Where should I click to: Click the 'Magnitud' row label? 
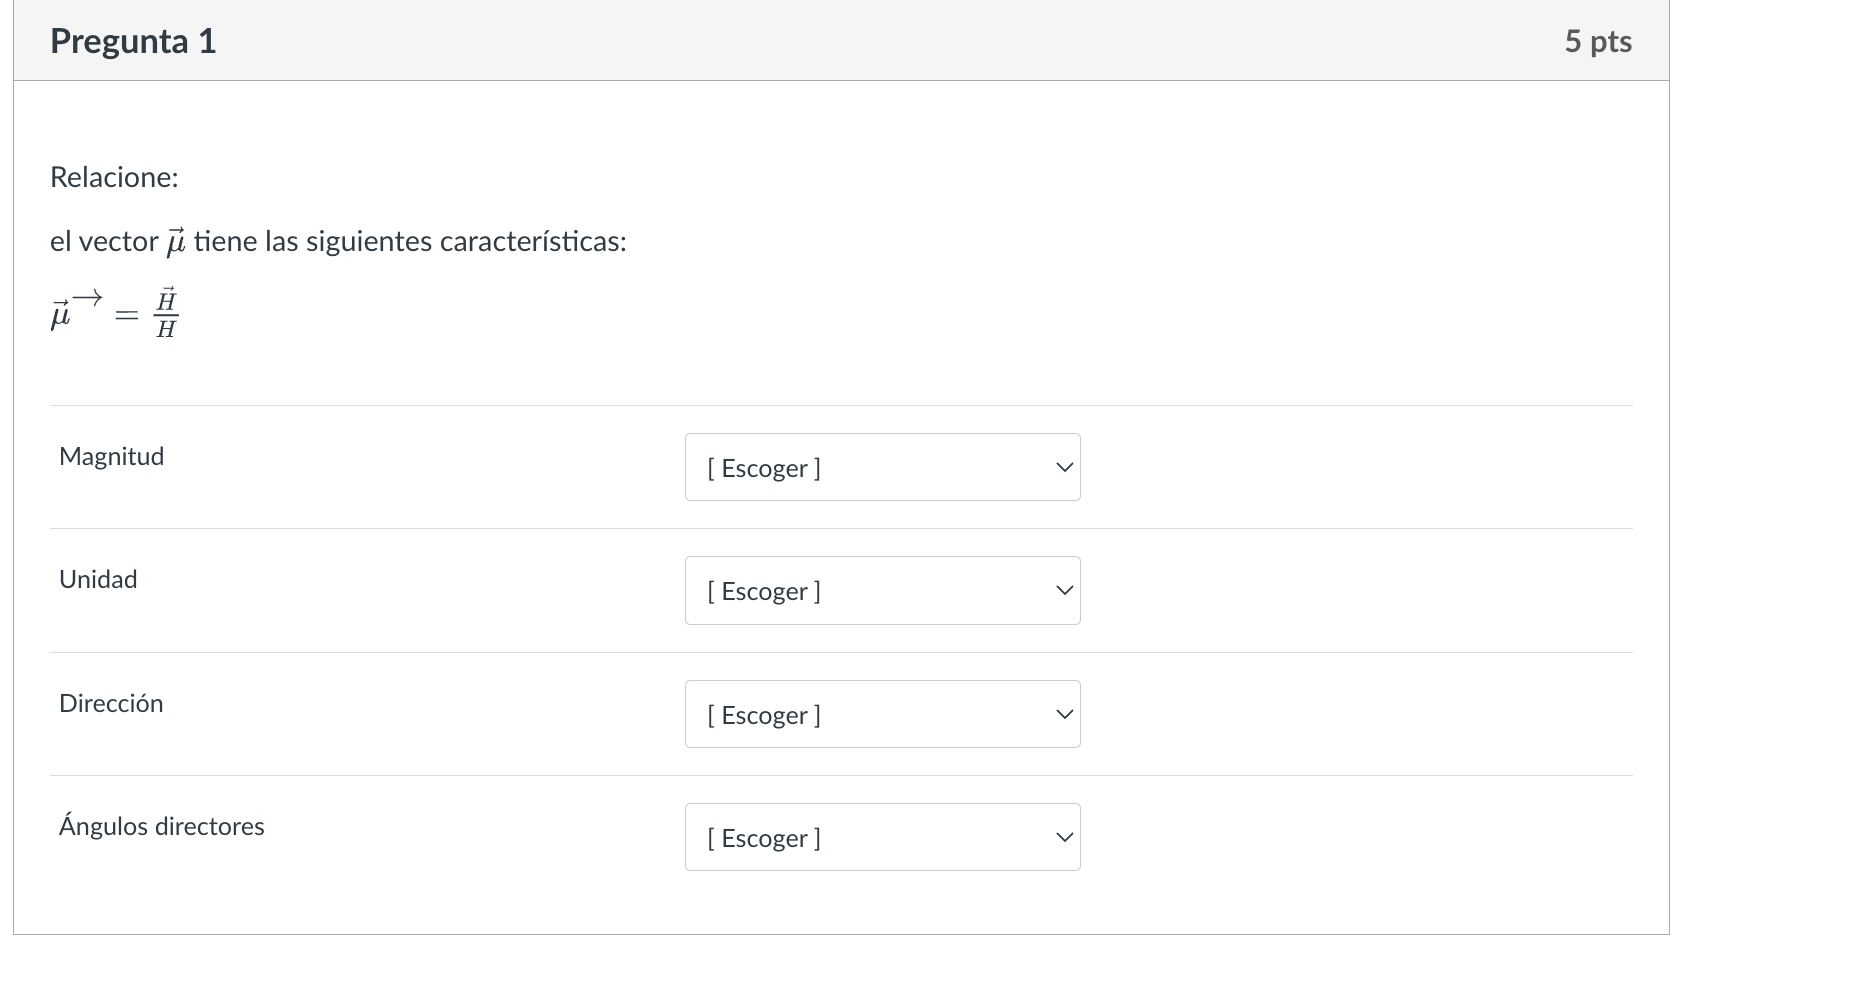(x=111, y=456)
